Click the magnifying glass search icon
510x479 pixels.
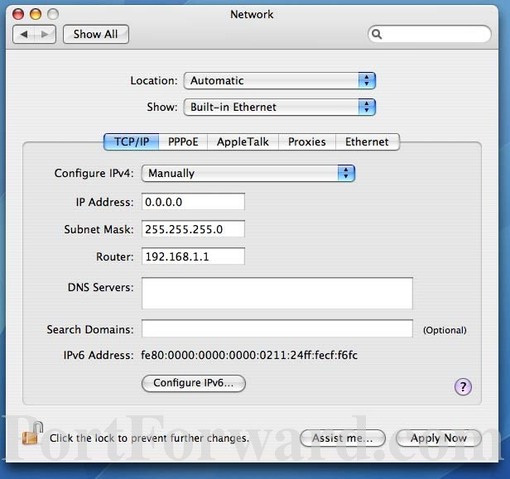(x=377, y=34)
